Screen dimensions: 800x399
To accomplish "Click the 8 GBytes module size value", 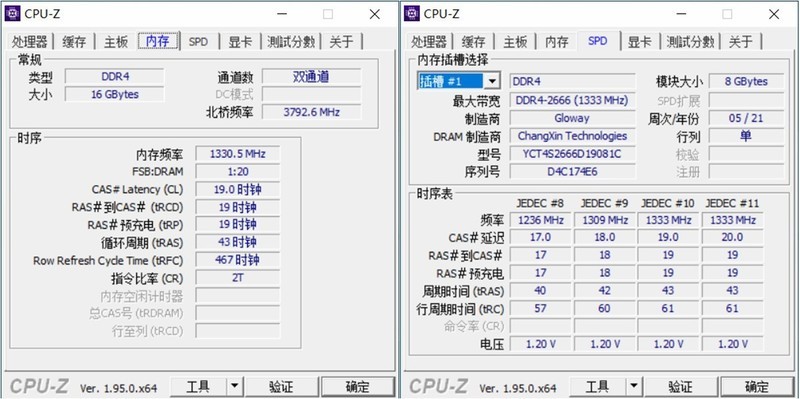I will (746, 81).
